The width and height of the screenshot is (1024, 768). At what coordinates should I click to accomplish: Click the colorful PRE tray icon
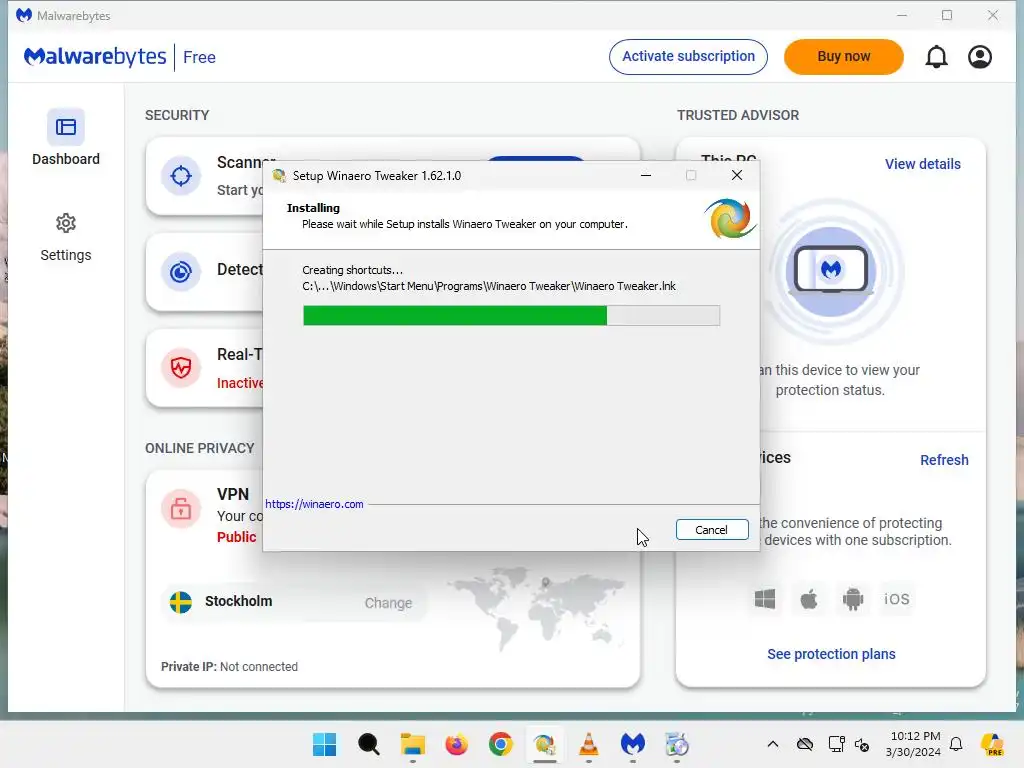[x=993, y=744]
